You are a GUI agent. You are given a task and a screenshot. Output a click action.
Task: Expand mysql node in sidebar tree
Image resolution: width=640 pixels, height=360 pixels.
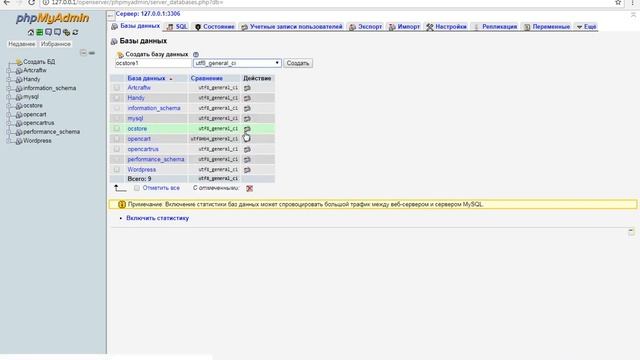point(9,97)
